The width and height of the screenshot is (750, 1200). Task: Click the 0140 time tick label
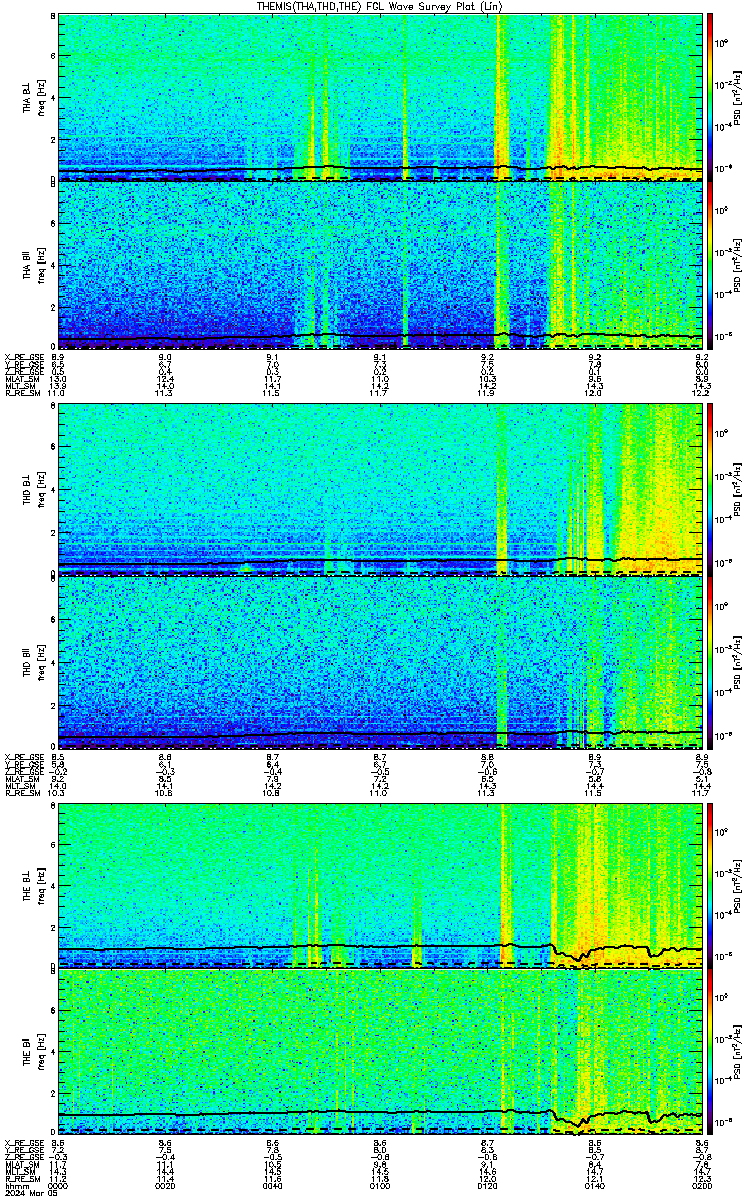coord(594,1186)
